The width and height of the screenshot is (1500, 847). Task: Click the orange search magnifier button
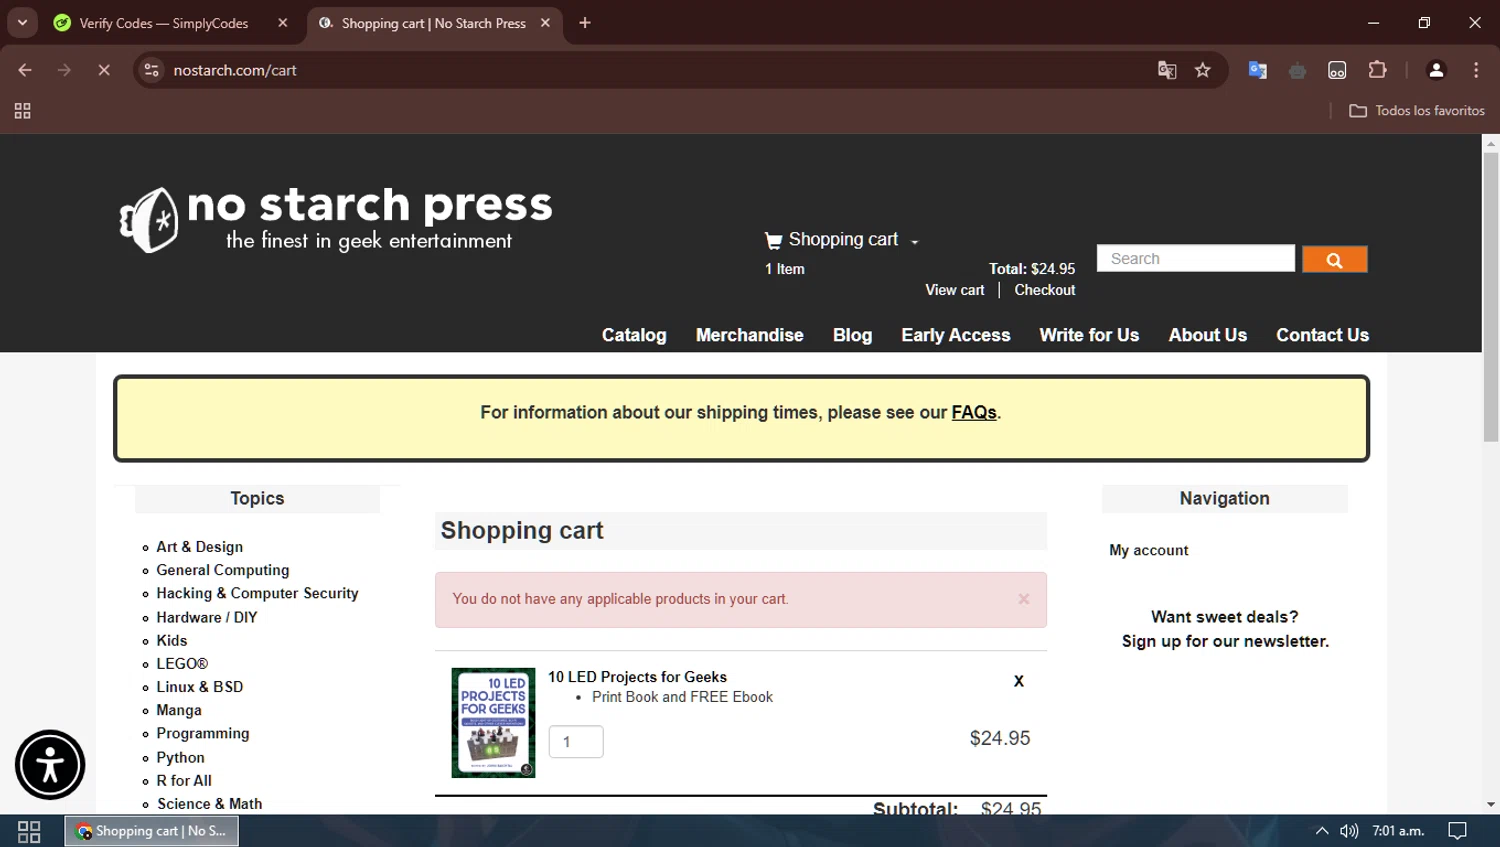1334,259
